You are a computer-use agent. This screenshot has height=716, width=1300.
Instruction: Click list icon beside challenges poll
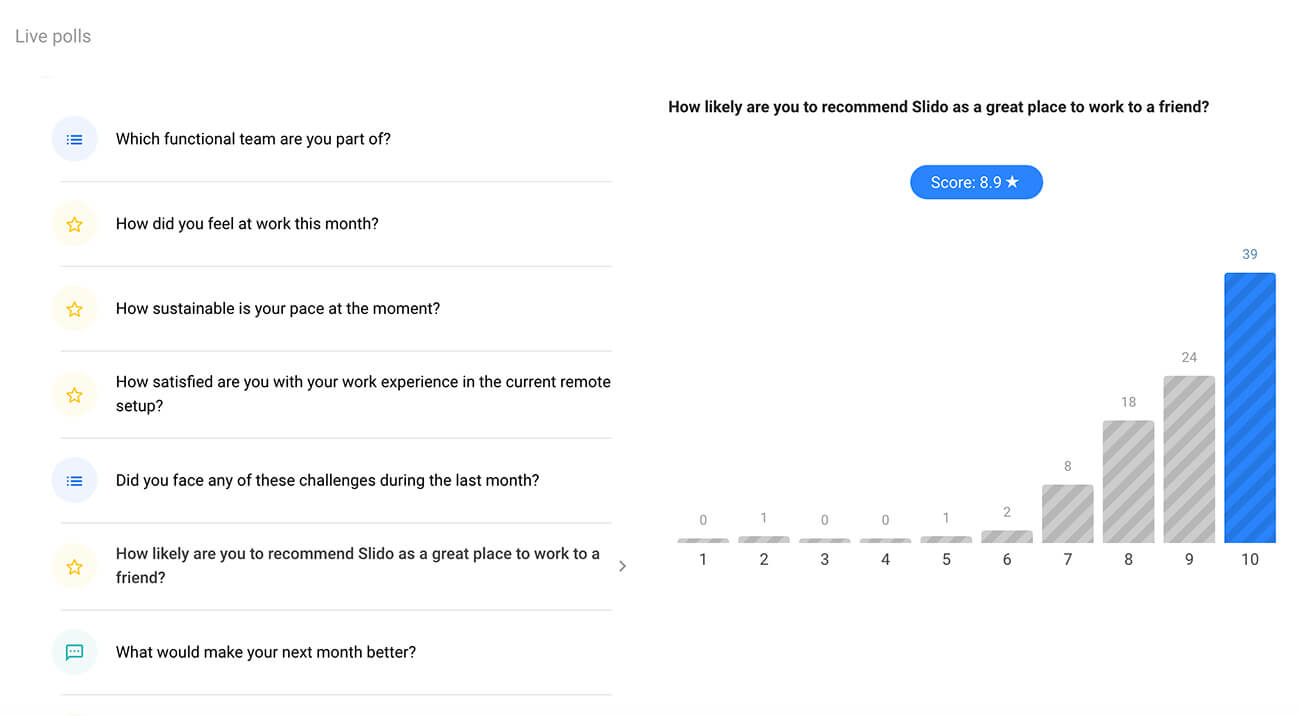[x=74, y=481]
